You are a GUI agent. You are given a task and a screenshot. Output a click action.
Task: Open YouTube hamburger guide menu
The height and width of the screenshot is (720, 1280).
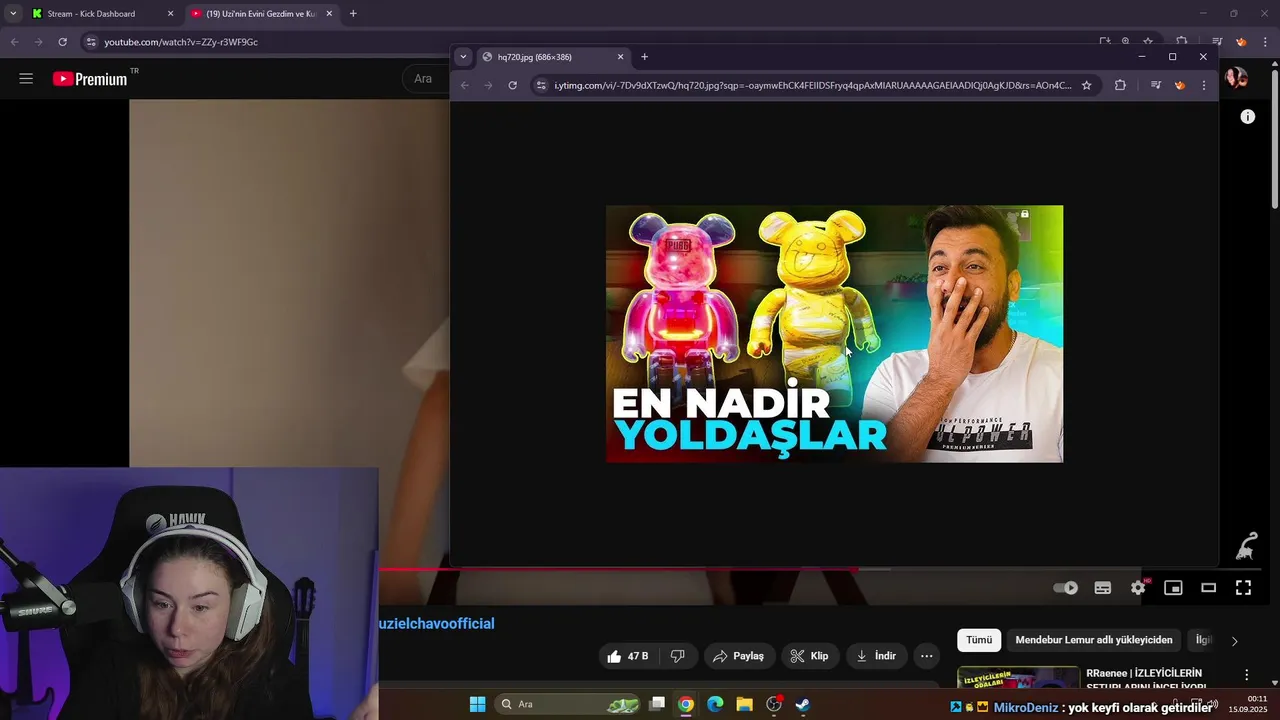(x=26, y=78)
